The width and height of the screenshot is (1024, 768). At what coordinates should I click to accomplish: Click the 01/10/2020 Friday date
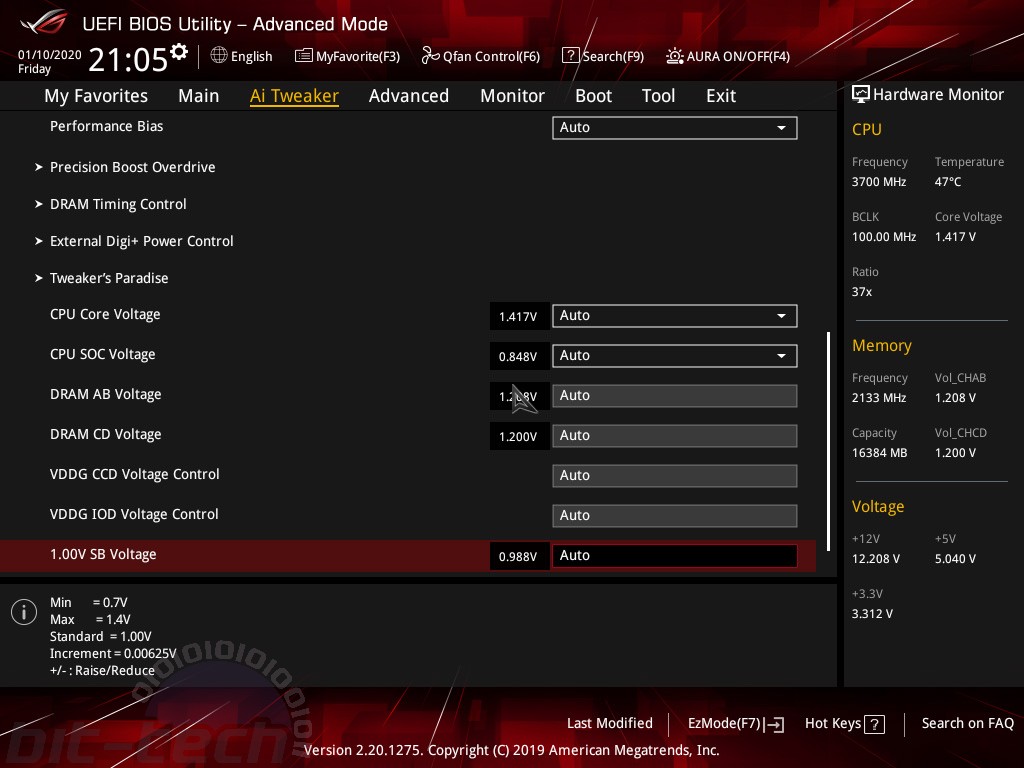click(50, 61)
